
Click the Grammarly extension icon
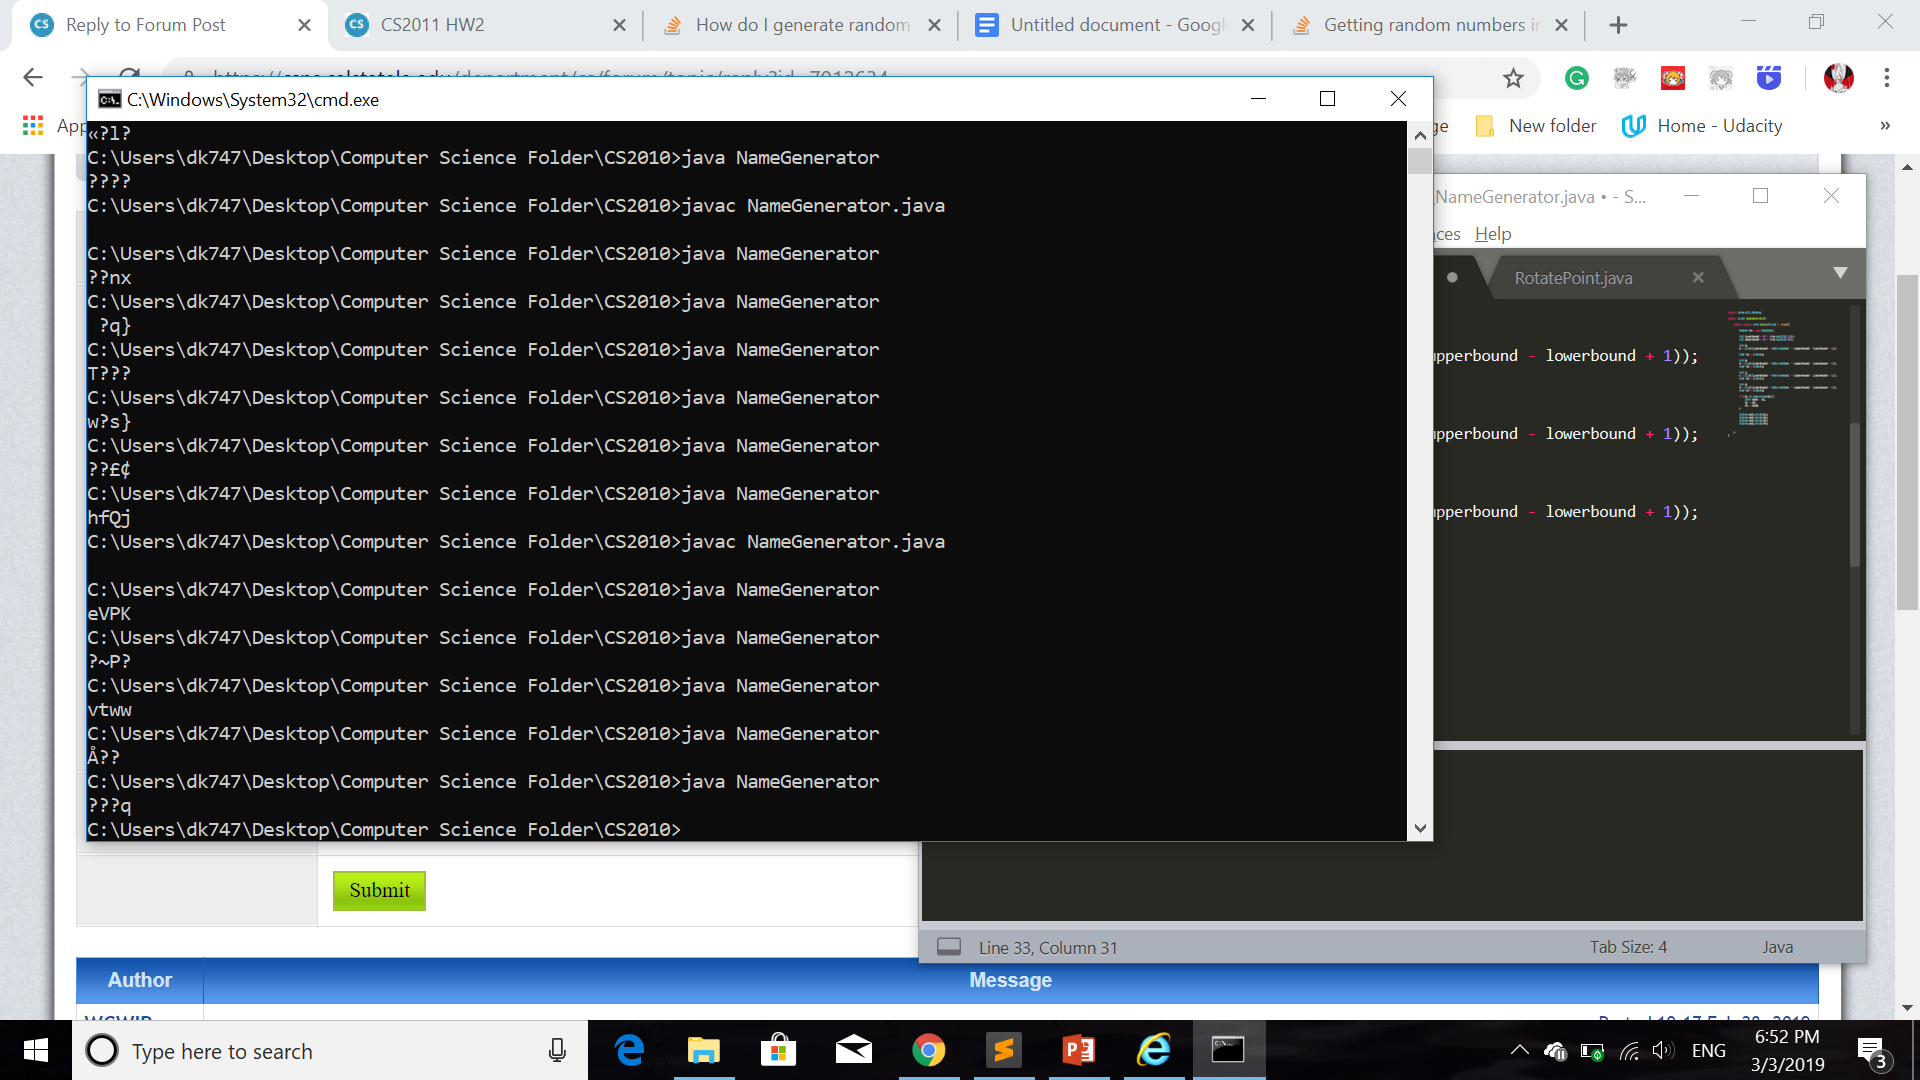point(1577,78)
